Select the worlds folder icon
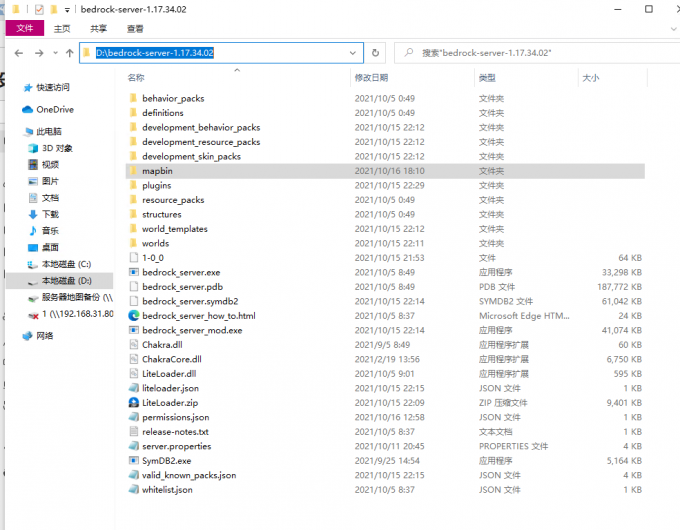Viewport: 680px width, 530px height. [134, 243]
